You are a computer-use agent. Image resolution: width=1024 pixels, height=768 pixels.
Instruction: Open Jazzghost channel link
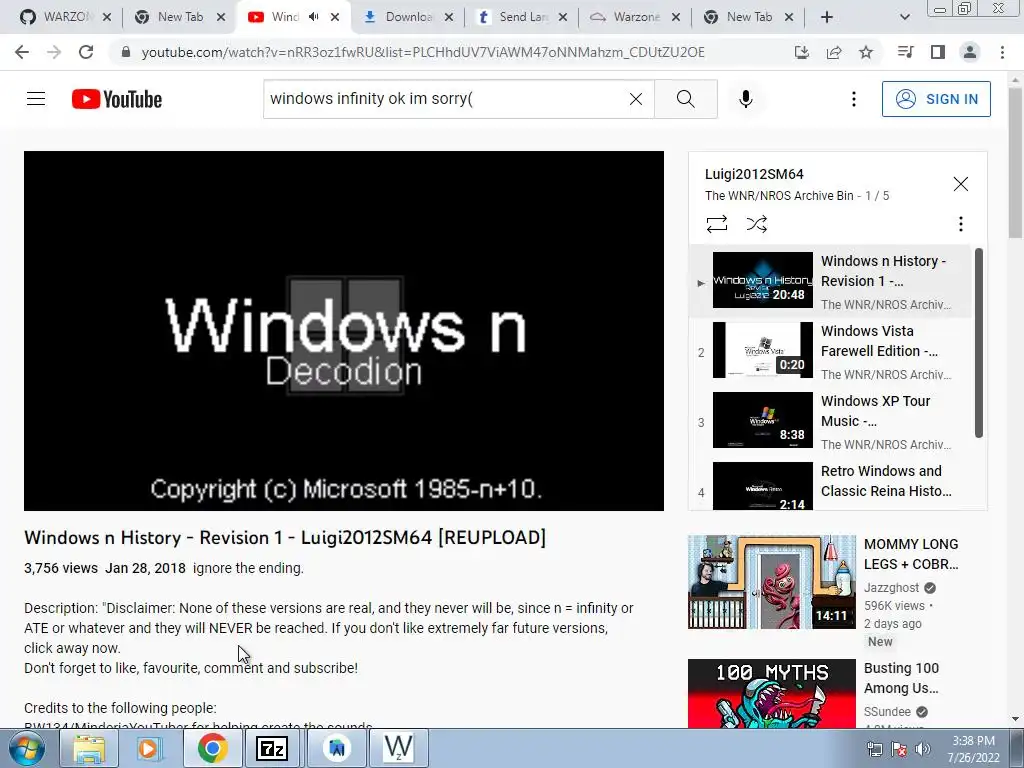[x=891, y=588]
